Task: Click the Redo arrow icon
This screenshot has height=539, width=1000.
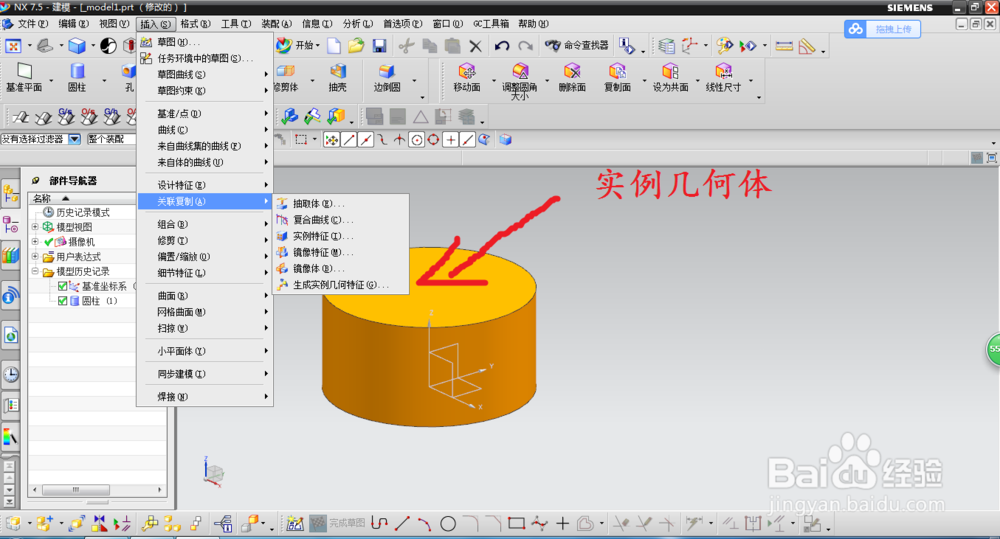Action: 526,46
